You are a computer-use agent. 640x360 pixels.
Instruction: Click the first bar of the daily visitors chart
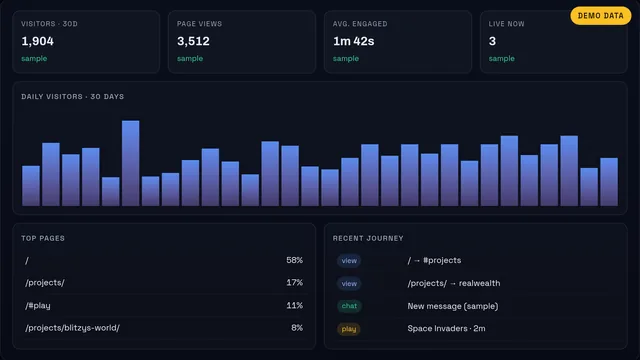(31, 186)
